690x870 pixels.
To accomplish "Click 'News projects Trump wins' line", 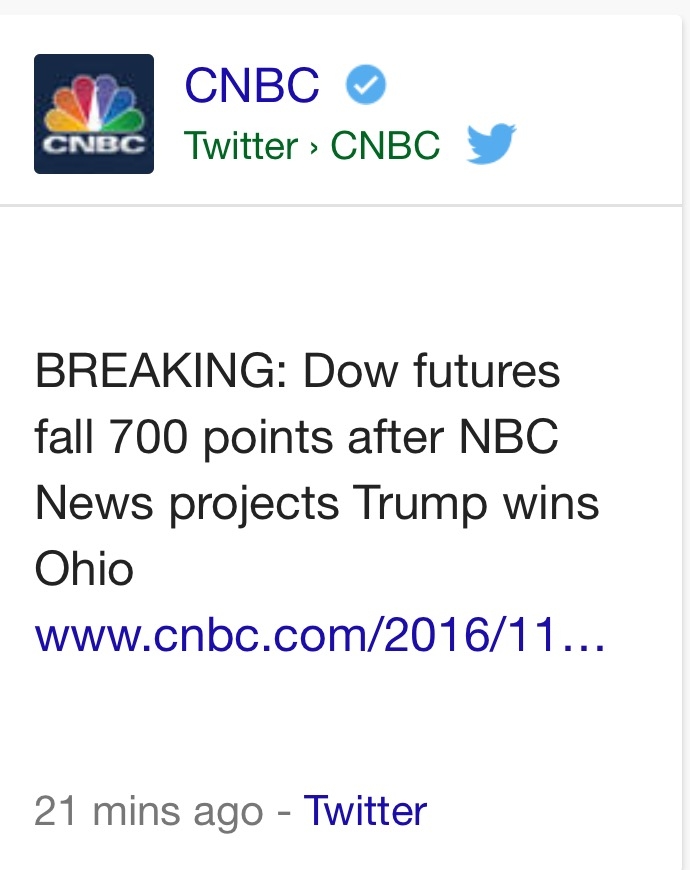I will click(x=317, y=504).
